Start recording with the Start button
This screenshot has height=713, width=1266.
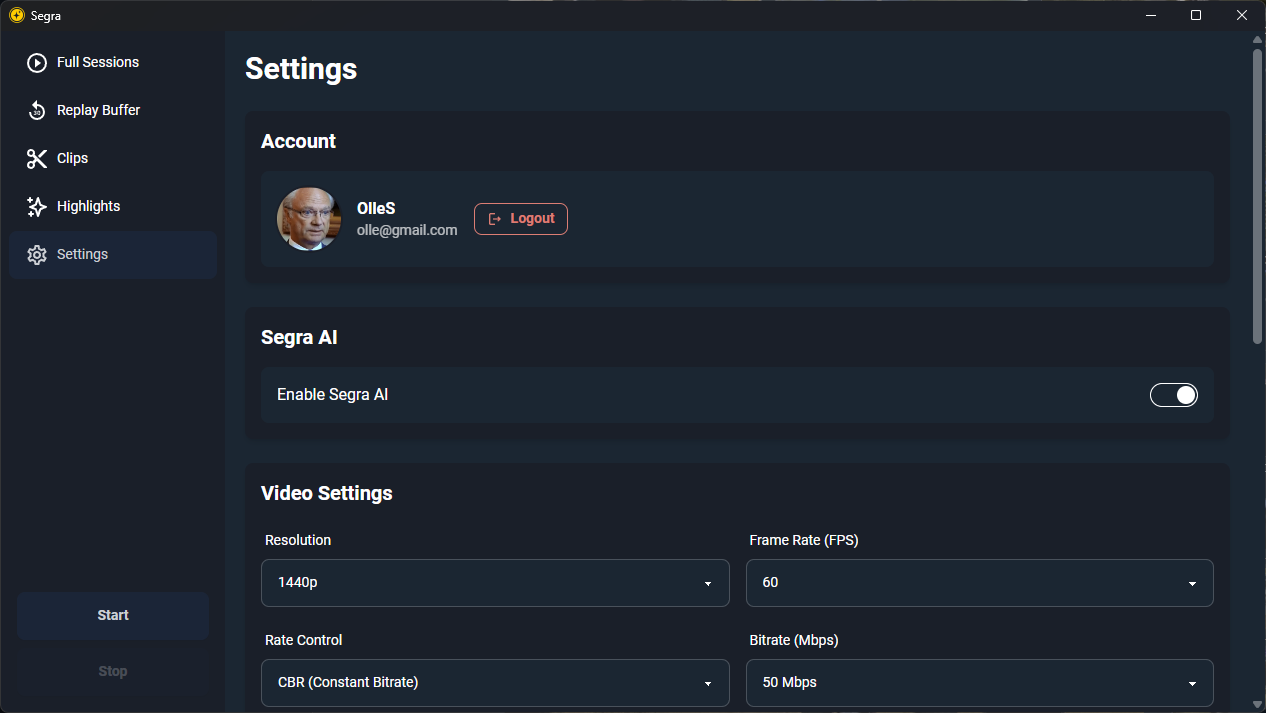(x=113, y=616)
